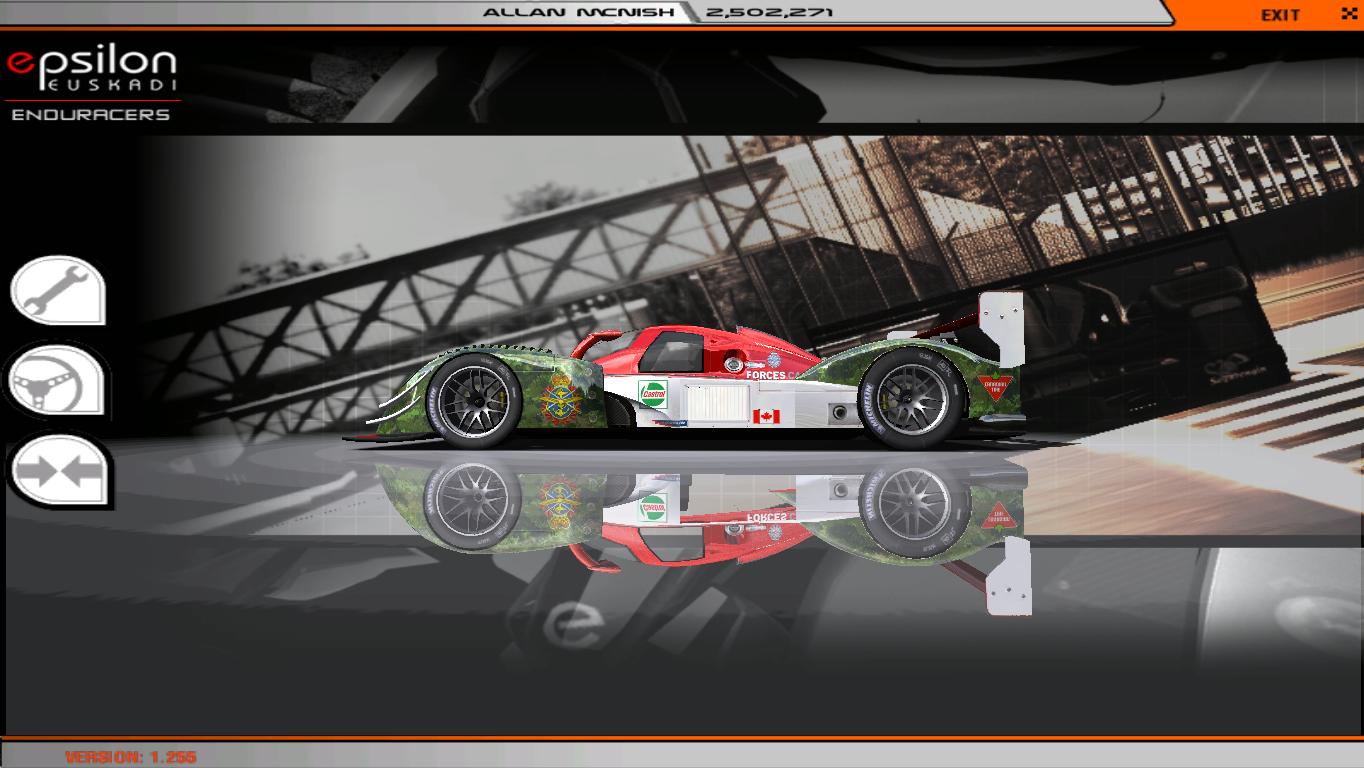The width and height of the screenshot is (1364, 768).
Task: Click the opposing arrows icon
Action: click(58, 469)
